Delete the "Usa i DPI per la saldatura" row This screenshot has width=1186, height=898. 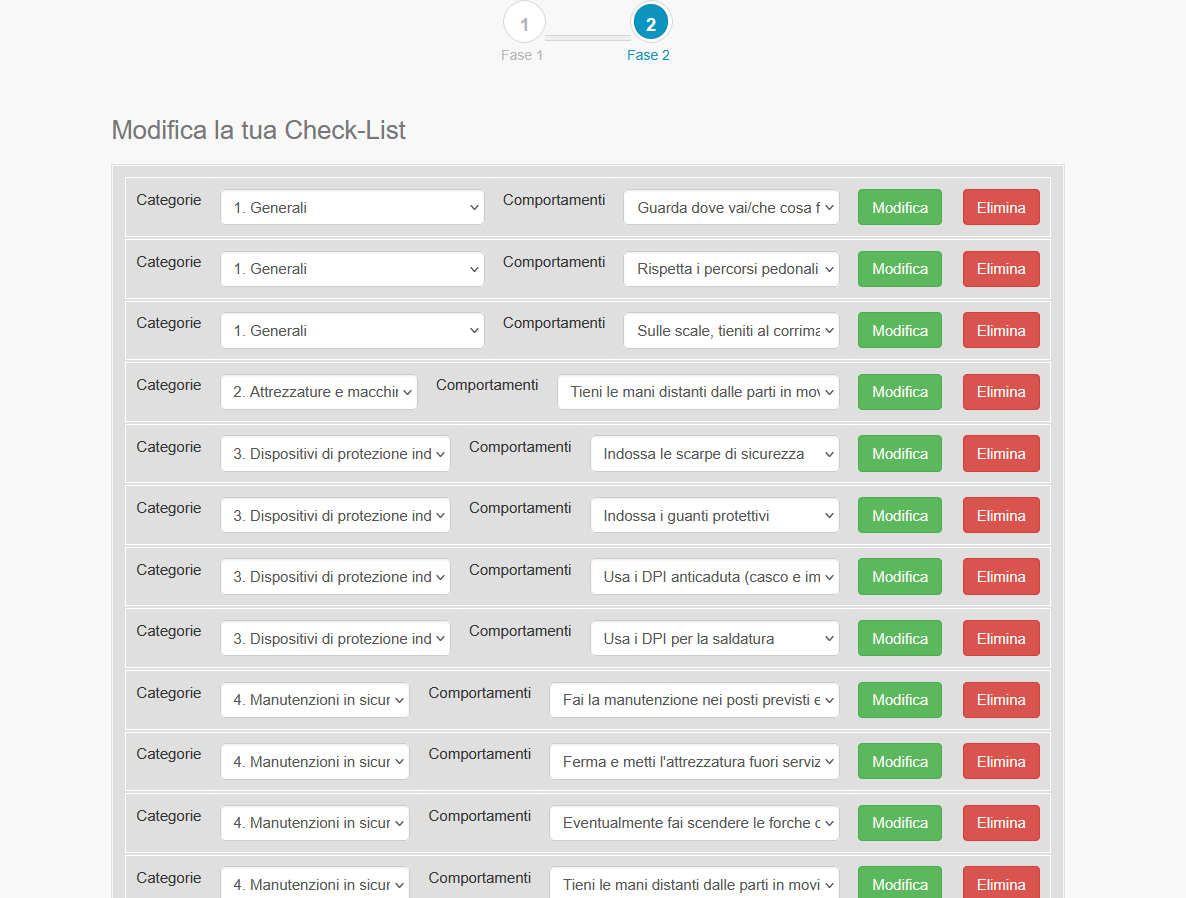(1000, 639)
